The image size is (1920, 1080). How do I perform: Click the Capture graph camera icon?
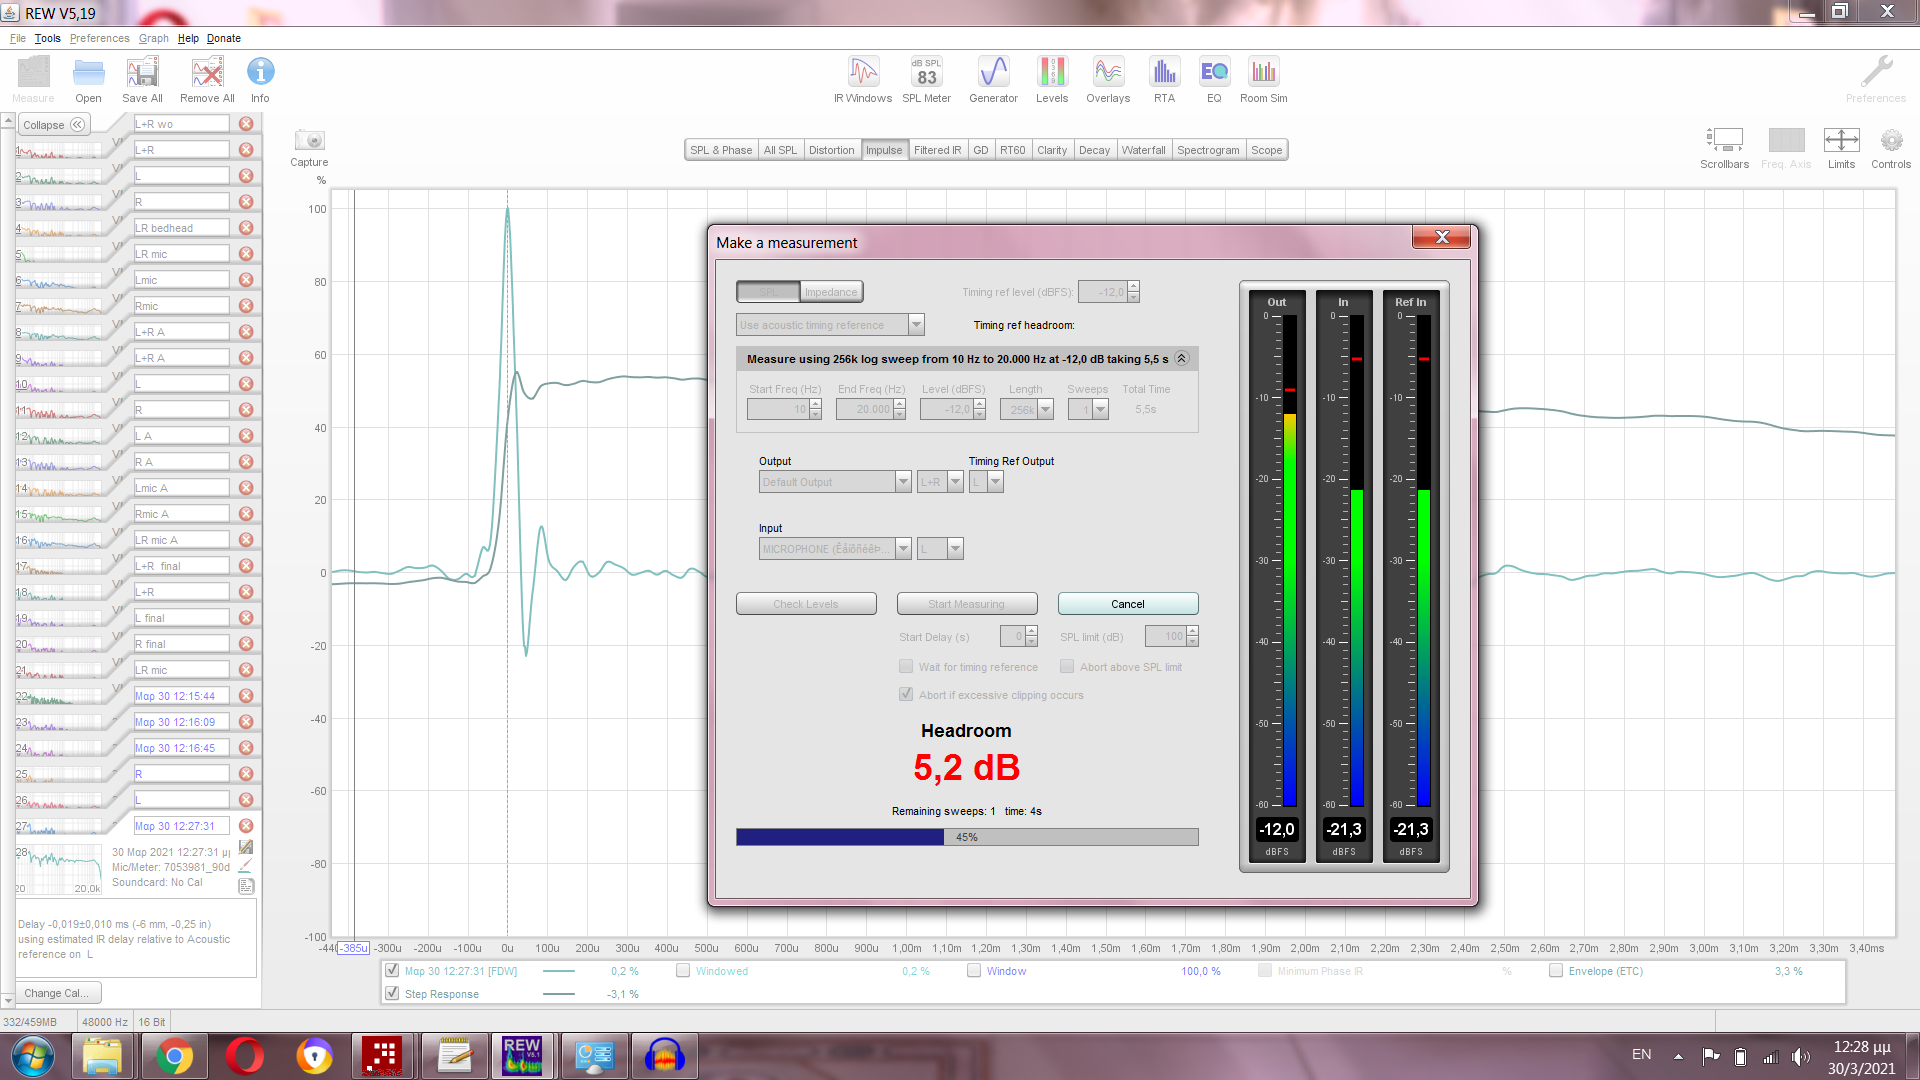tap(309, 141)
